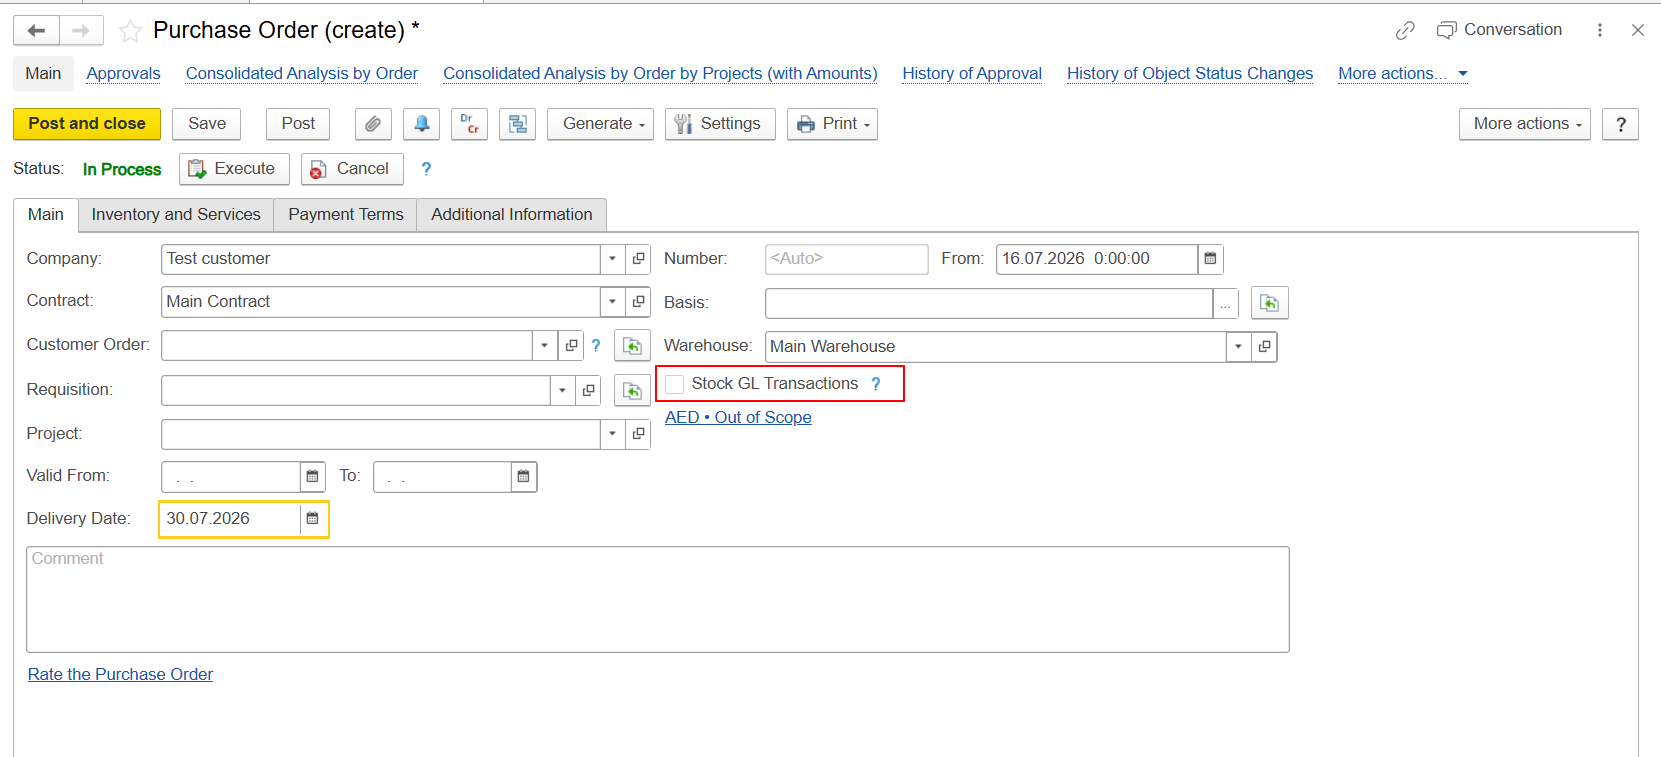Click the Delivery Date field showing 30.07.2026
Viewport: 1661px width, 757px height.
(230, 519)
